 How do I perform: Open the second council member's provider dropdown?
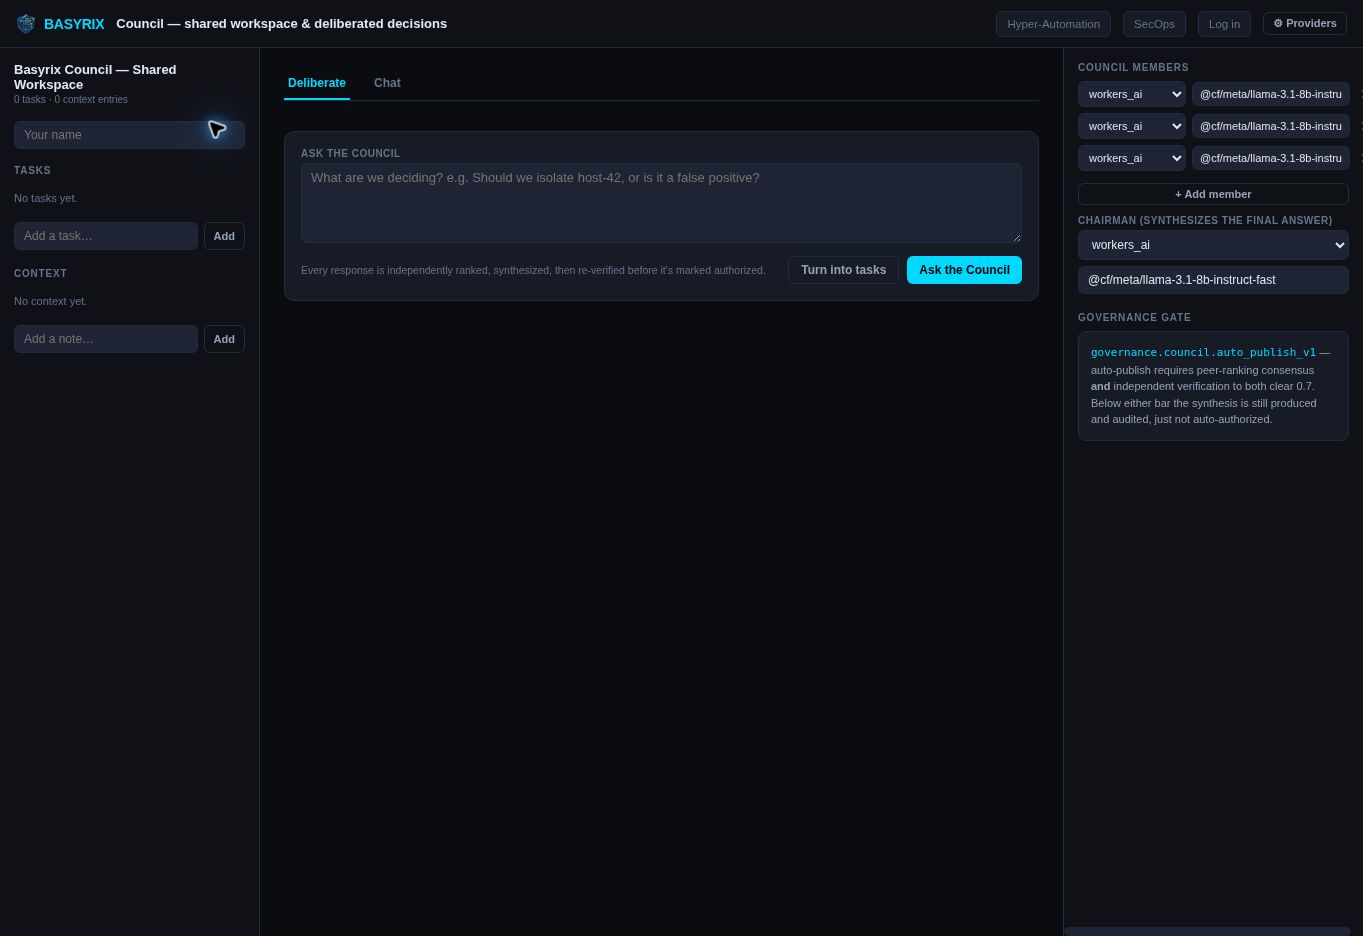pyautogui.click(x=1132, y=126)
